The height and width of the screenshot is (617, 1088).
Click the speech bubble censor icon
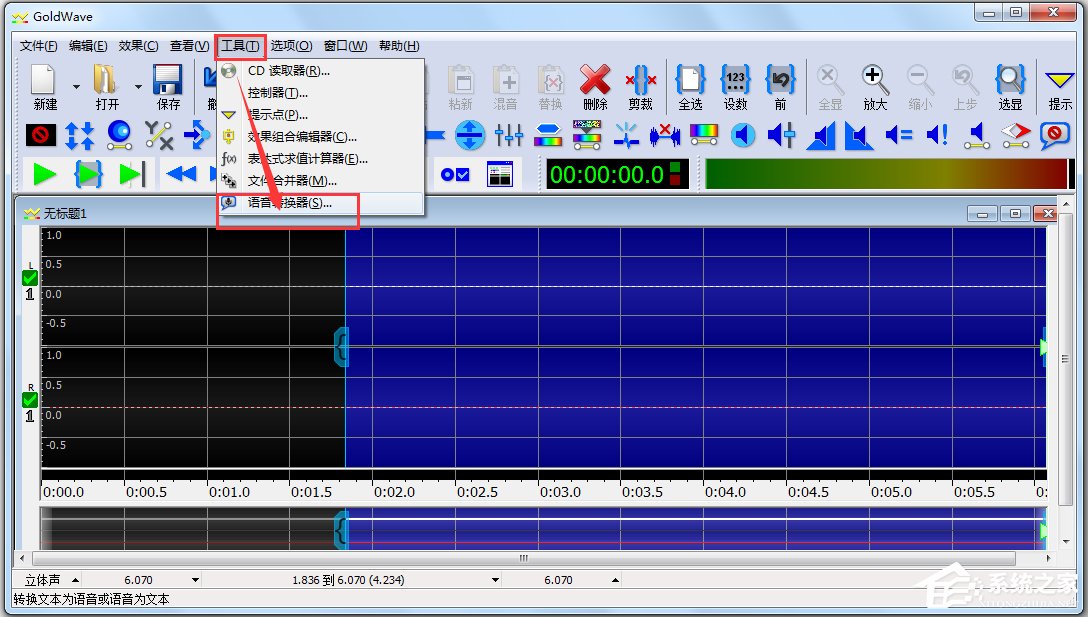tap(1054, 135)
